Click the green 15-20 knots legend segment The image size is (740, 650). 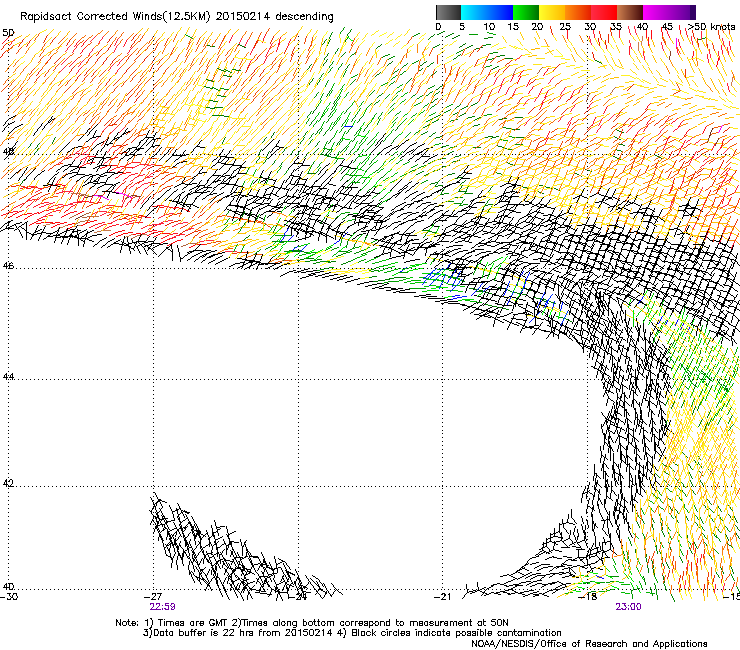[526, 12]
